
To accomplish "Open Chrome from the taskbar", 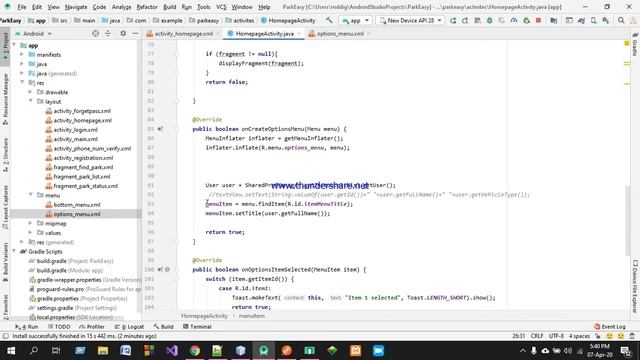I will 195,351.
